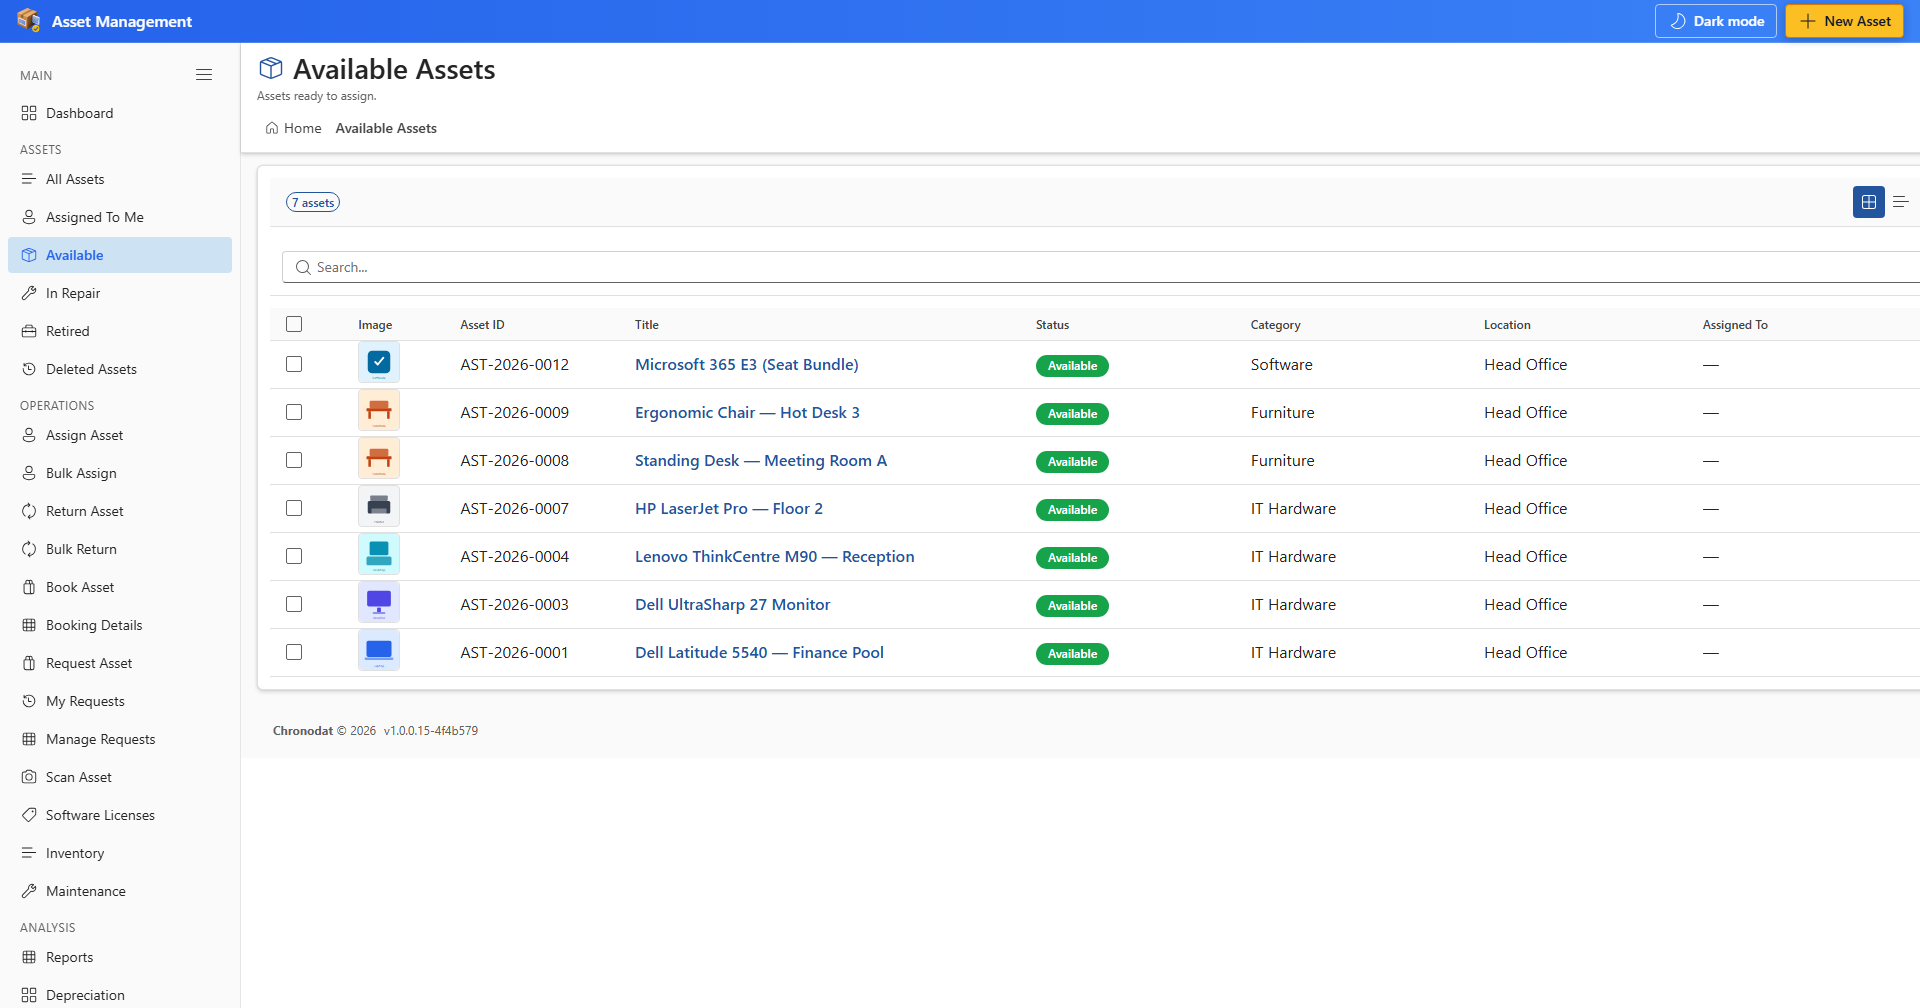1920x1008 pixels.
Task: Click version text v1.0.0.15-4f4b579 in footer
Action: 431,731
